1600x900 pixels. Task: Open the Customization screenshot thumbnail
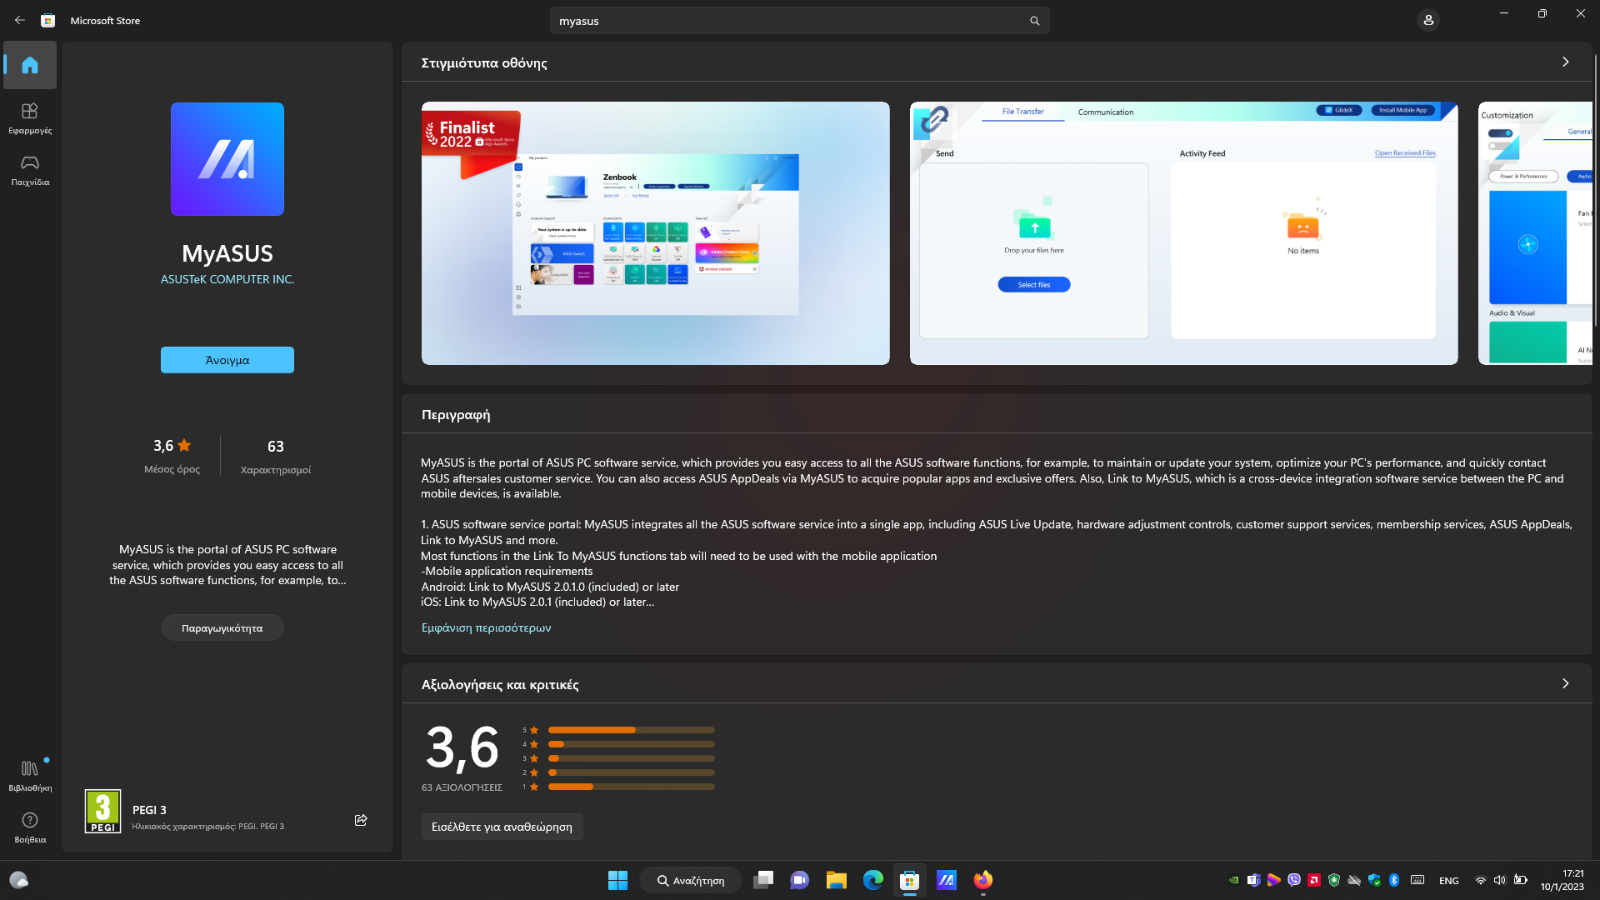(x=1535, y=233)
